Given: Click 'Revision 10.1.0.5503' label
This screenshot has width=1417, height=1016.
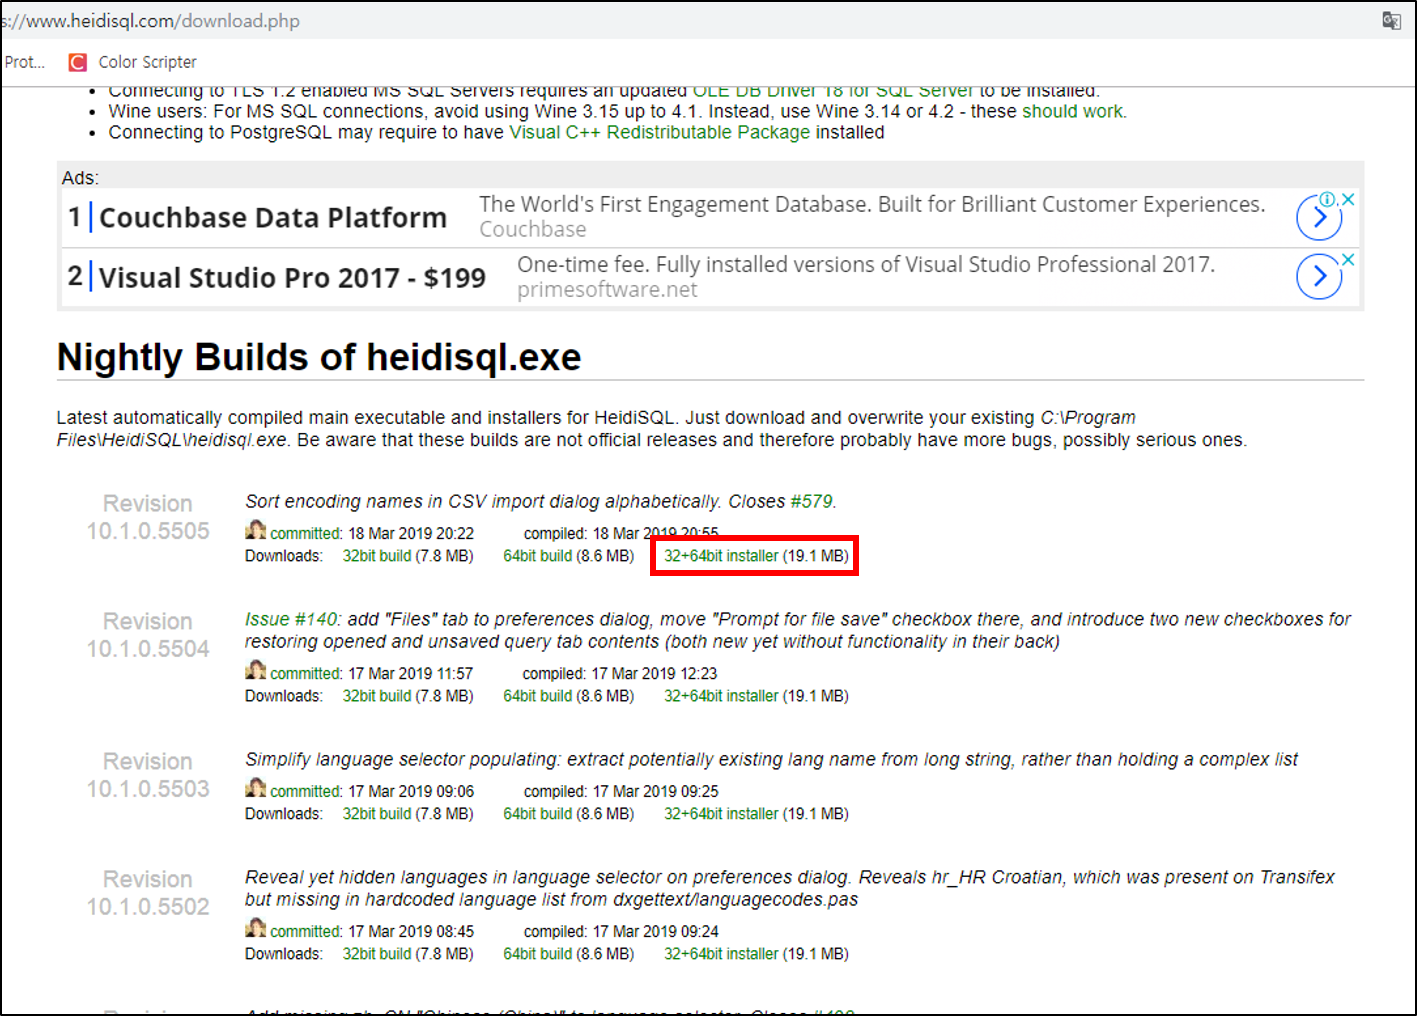Looking at the screenshot, I should [x=148, y=775].
